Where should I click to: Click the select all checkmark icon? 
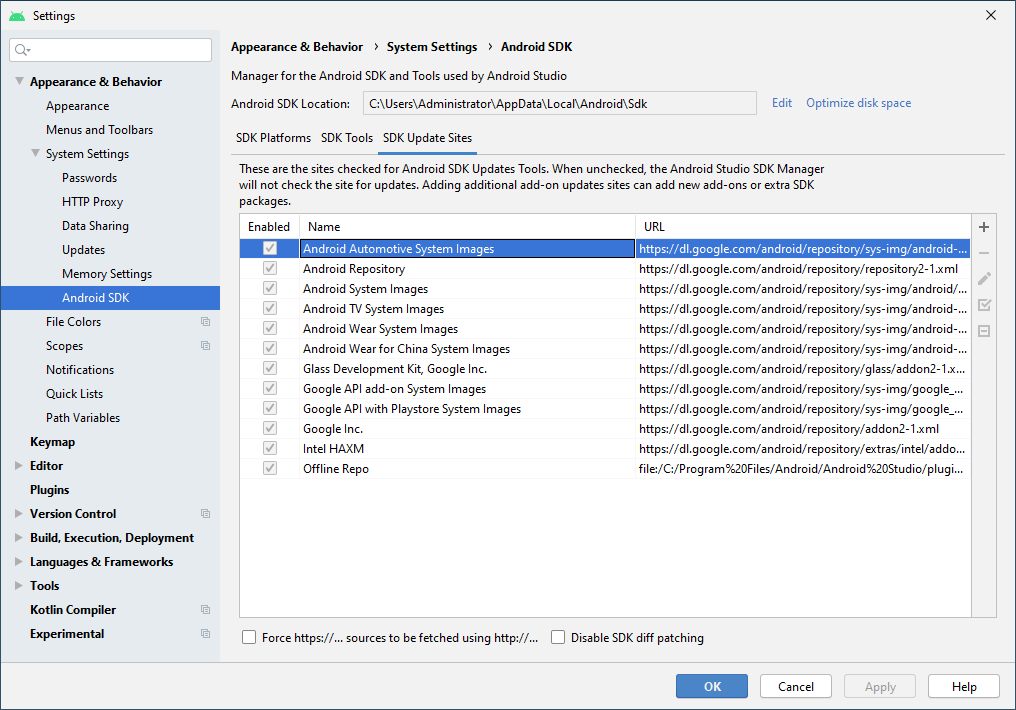point(984,305)
